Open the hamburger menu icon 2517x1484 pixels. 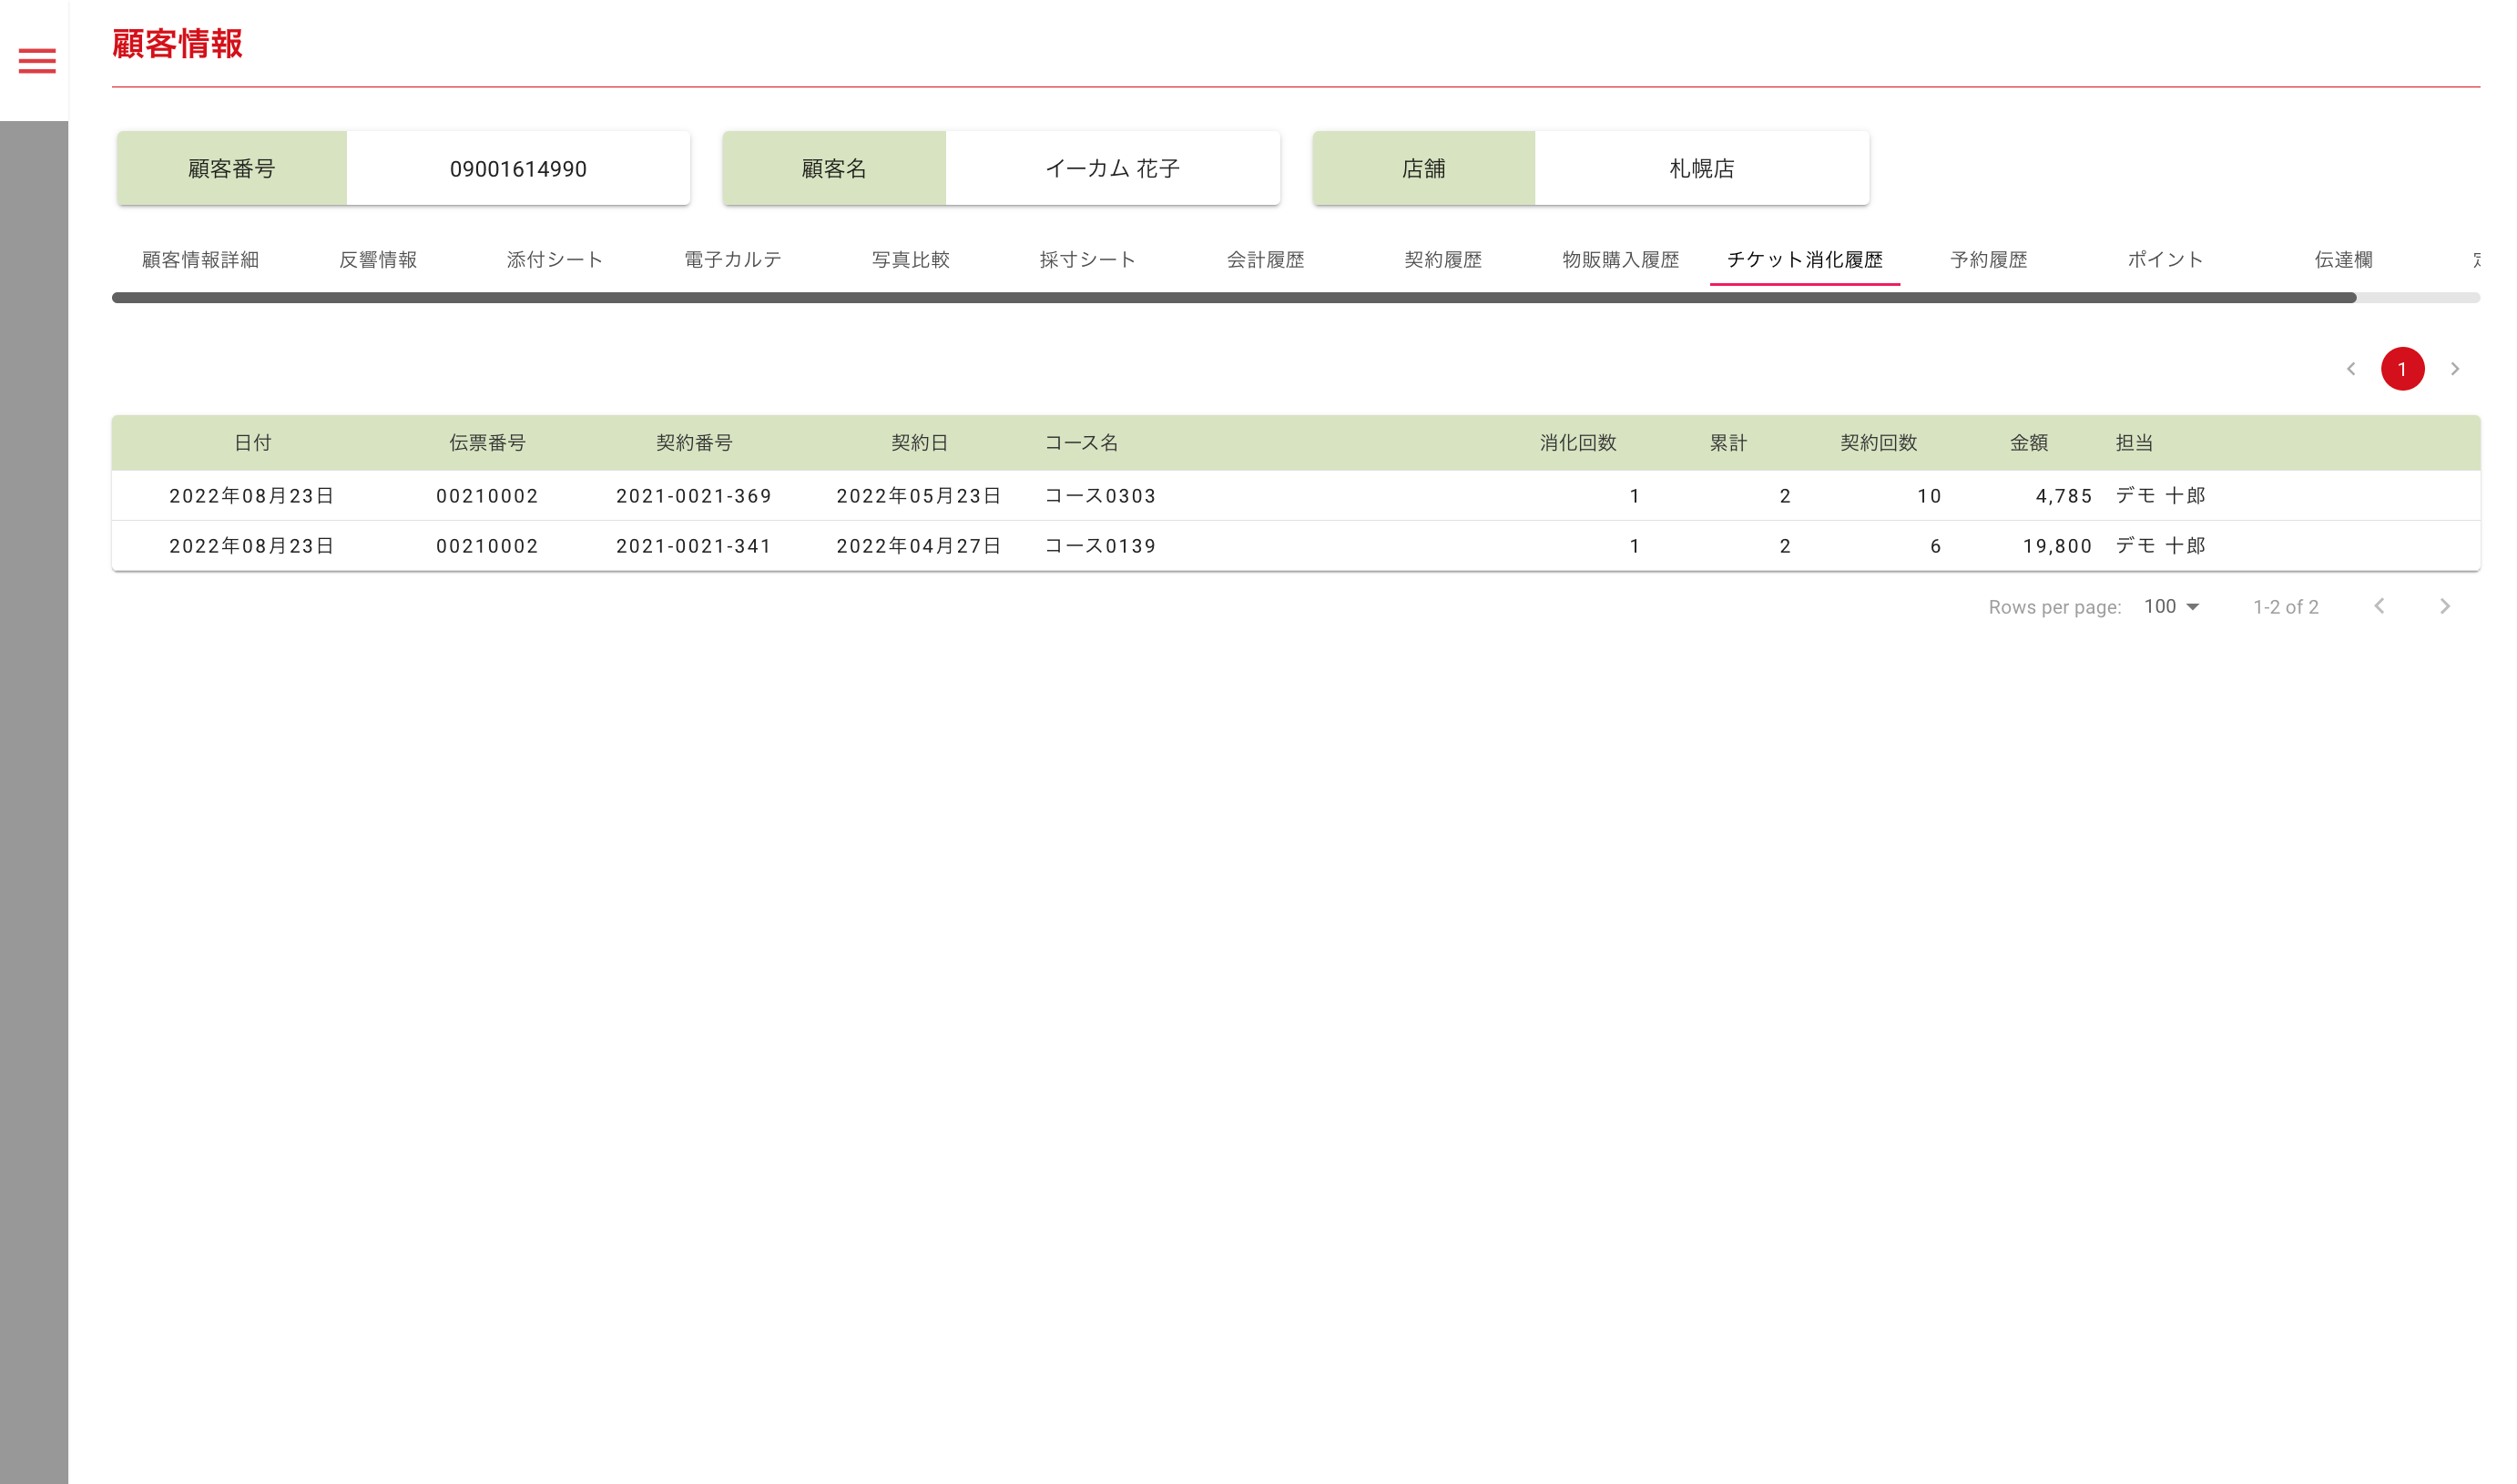pyautogui.click(x=37, y=61)
